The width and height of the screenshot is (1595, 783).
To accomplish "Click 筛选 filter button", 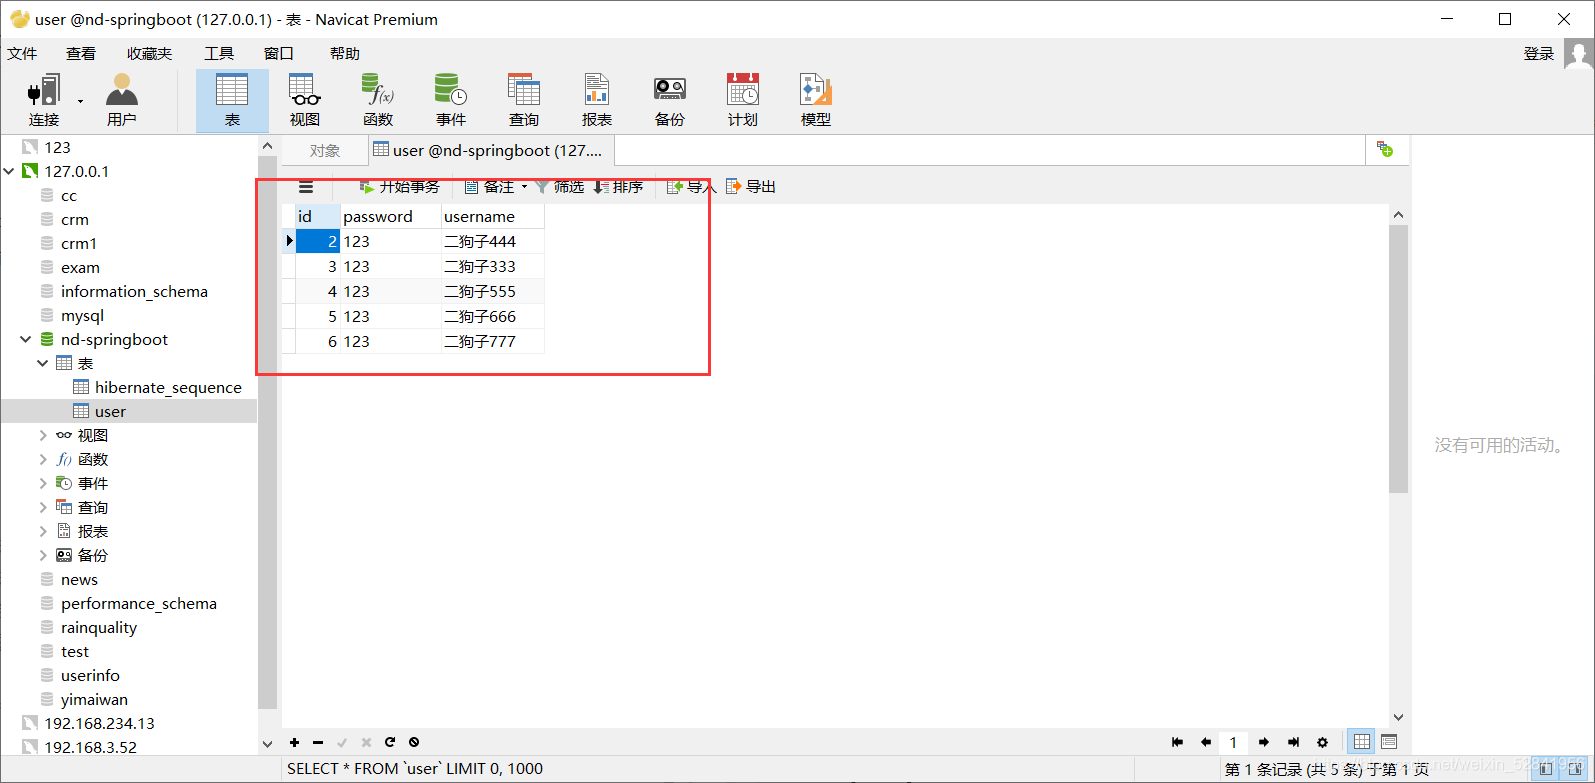I will (x=560, y=187).
